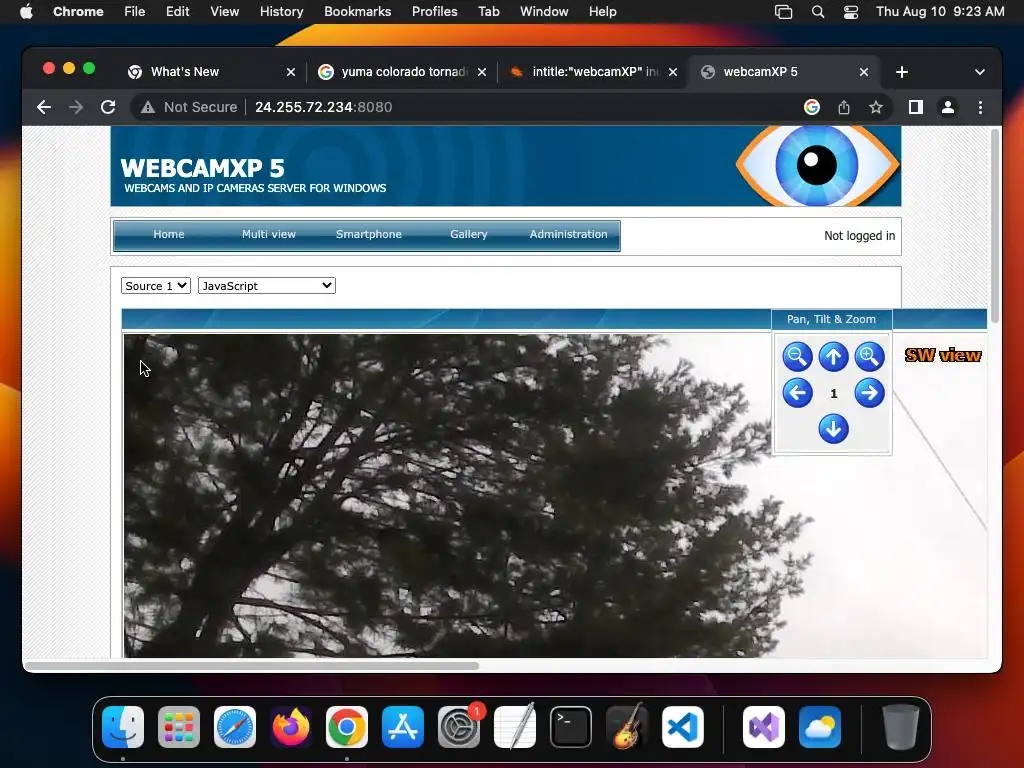Open the JavaScript stream type dropdown
Image resolution: width=1024 pixels, height=768 pixels.
tap(266, 286)
